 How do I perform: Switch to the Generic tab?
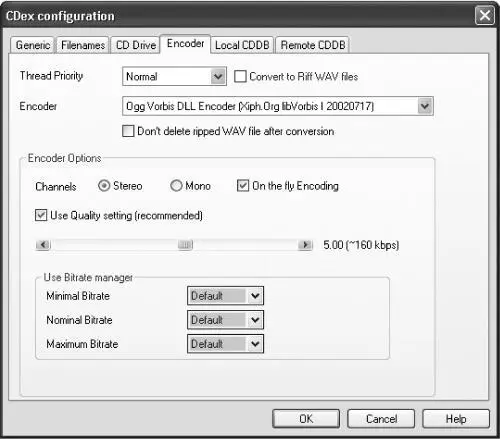coord(32,45)
